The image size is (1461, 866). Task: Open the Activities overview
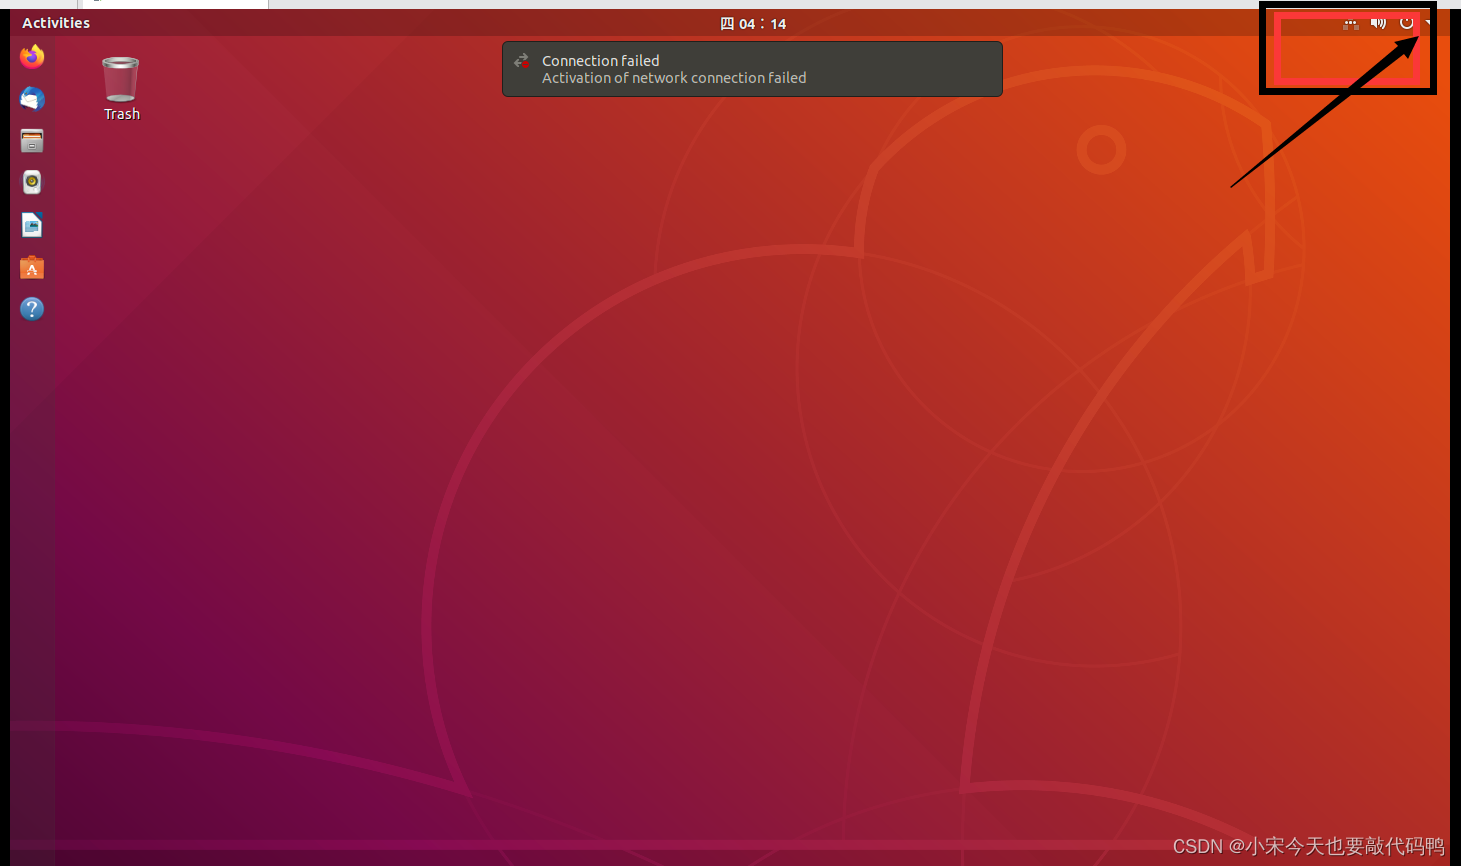(55, 22)
